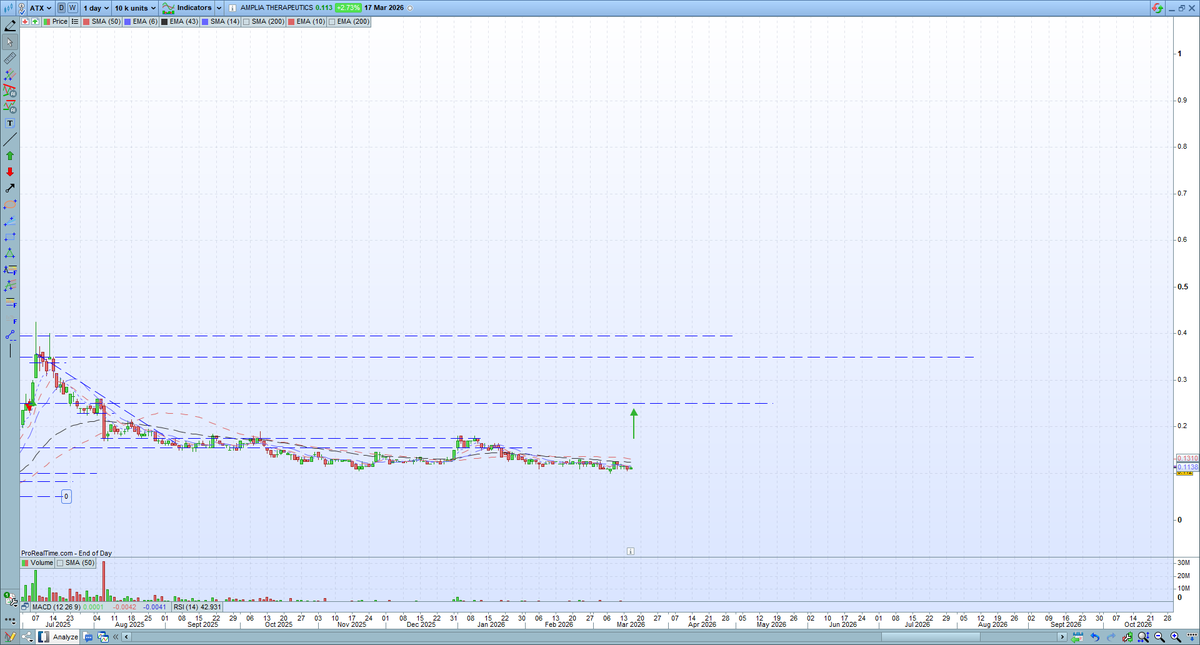The width and height of the screenshot is (1200, 645).
Task: Click right arrow of the time scrollbar
Action: 1062,637
